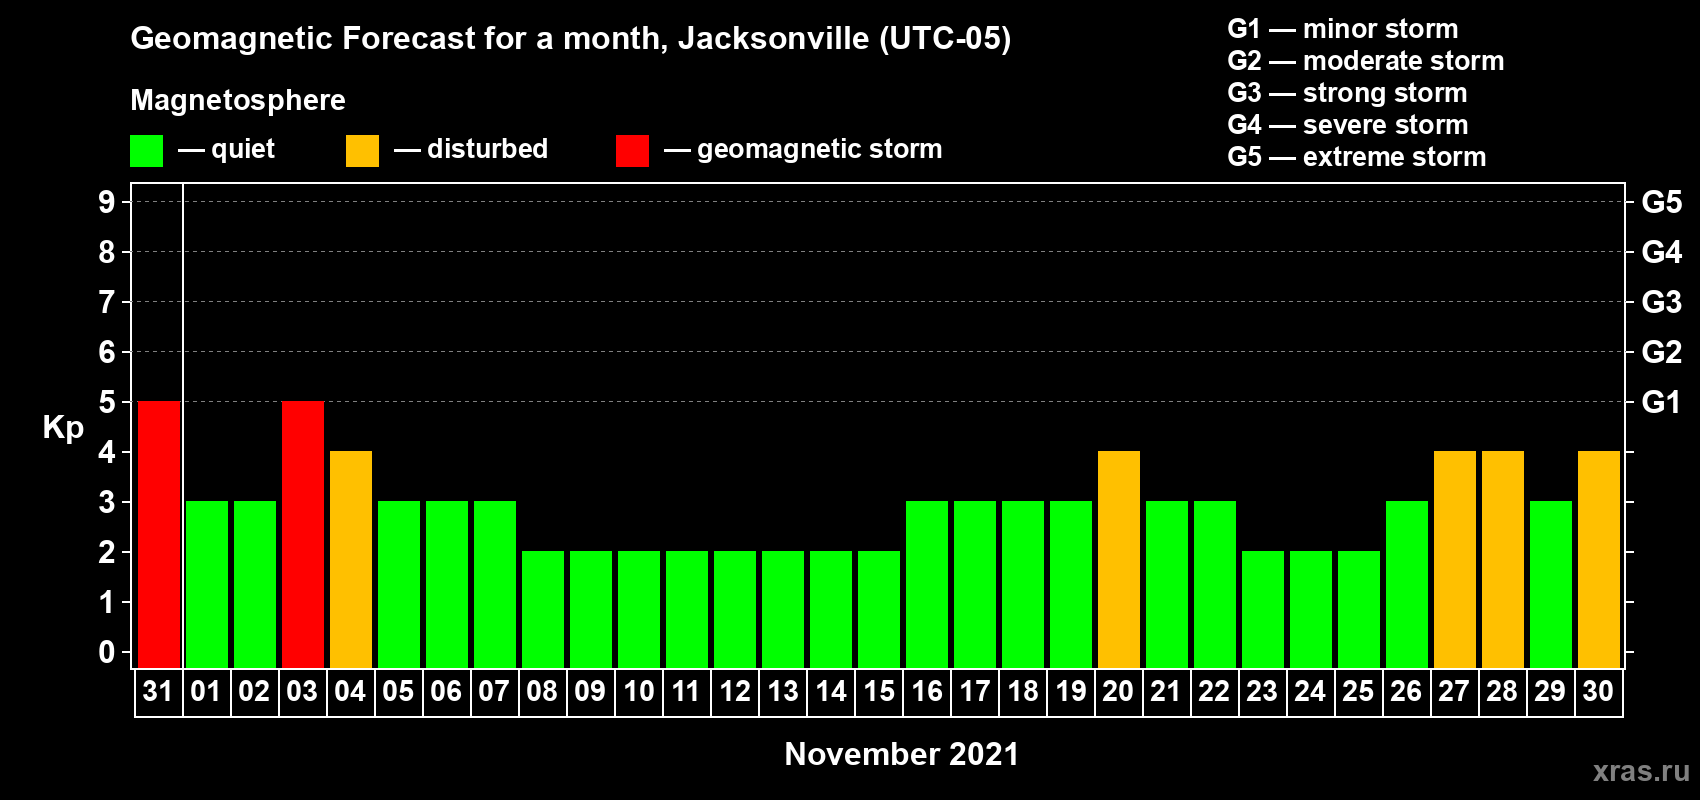This screenshot has width=1700, height=800.
Task: Click the red geomagnetic storm legend swatch
Action: tap(632, 151)
